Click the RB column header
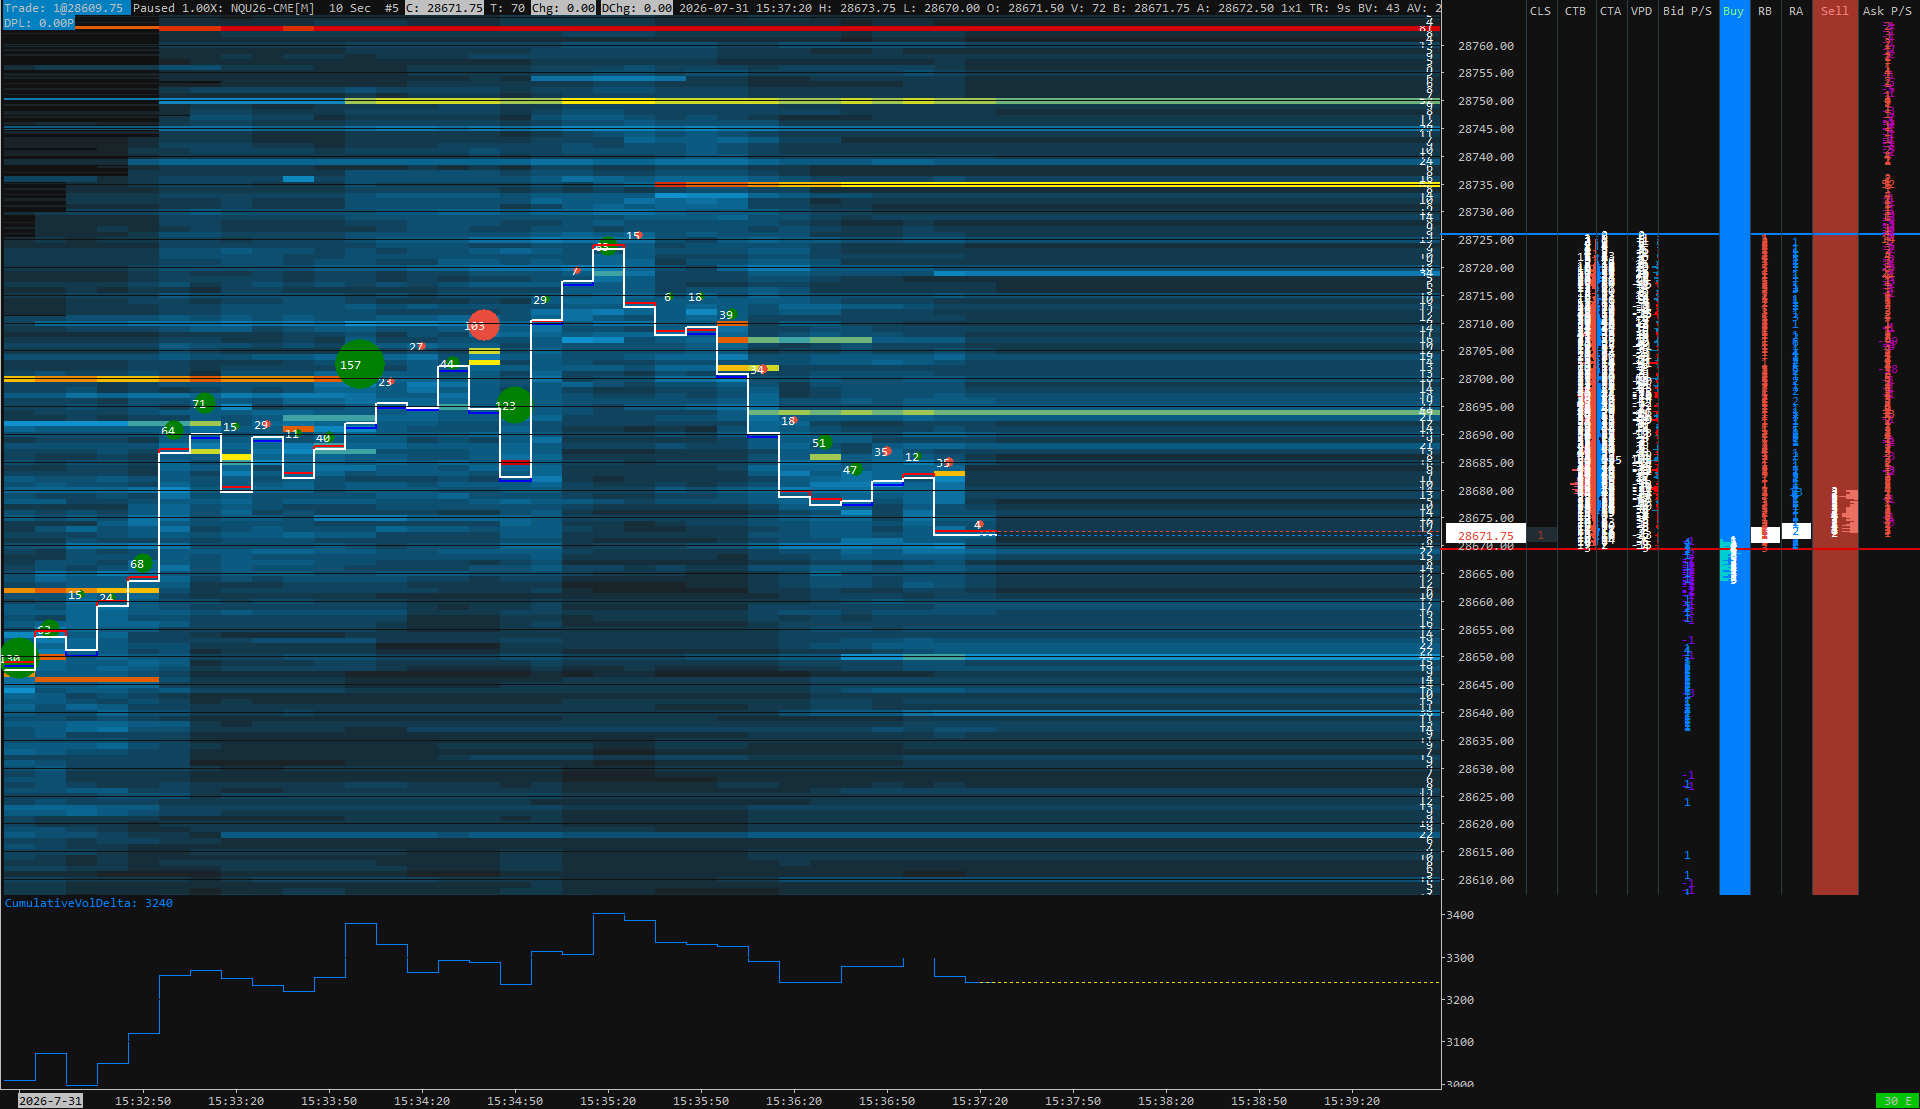 (x=1765, y=11)
